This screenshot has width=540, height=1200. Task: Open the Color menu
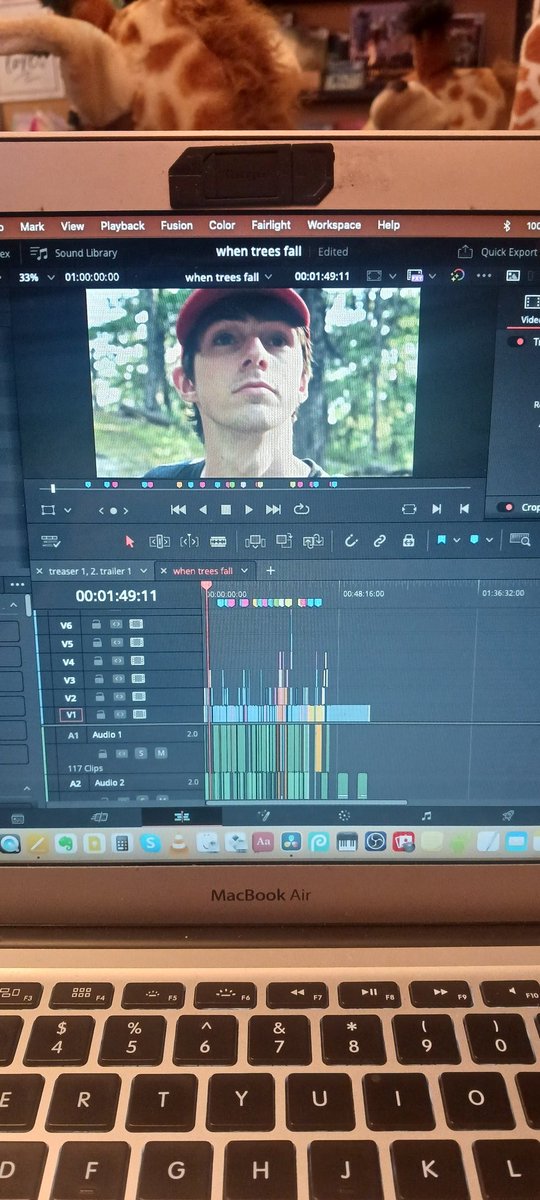click(222, 226)
